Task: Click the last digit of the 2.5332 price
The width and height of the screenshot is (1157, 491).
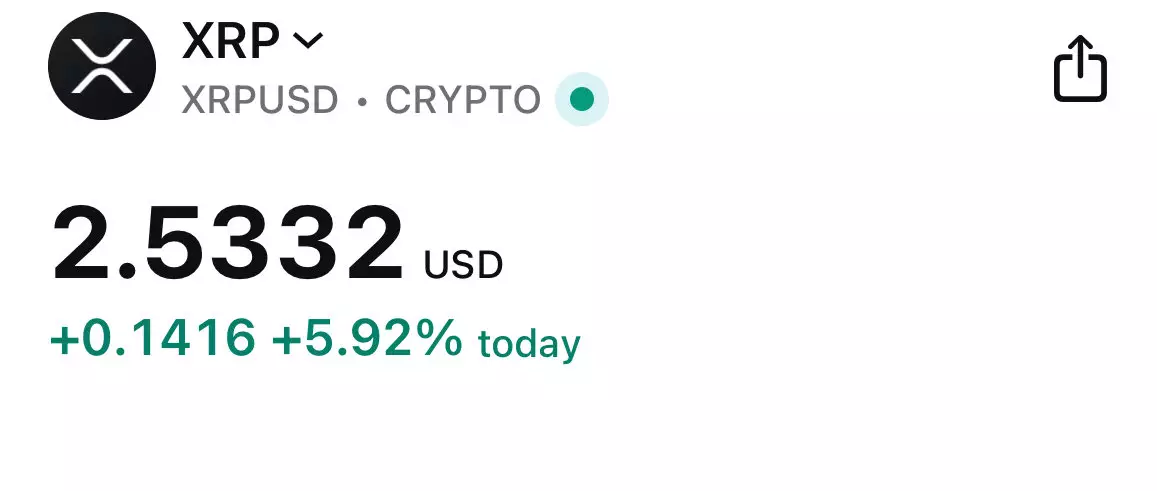Action: click(366, 243)
